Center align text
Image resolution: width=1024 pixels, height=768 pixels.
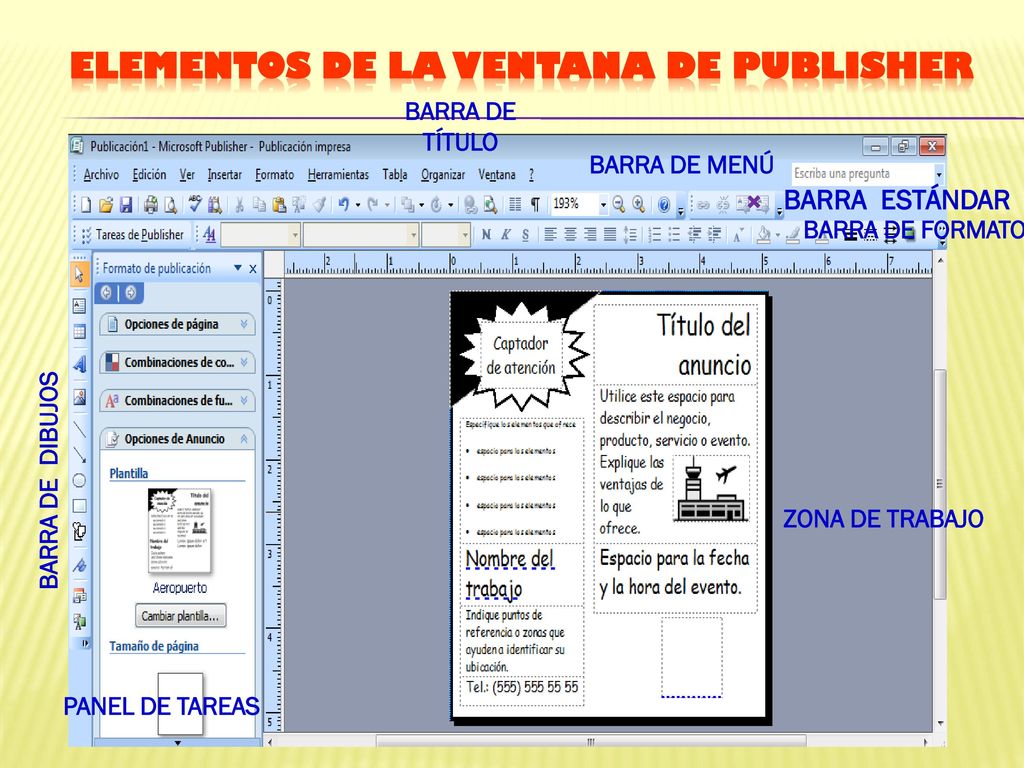pos(570,234)
